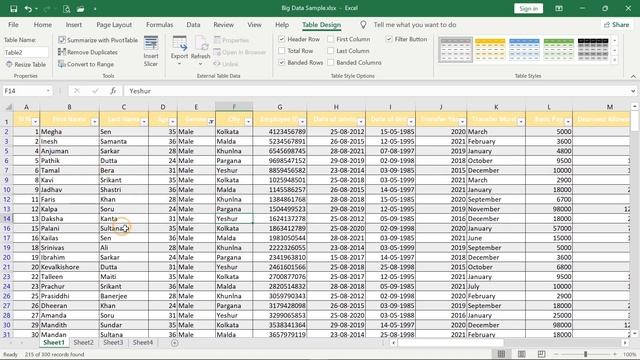640x360 pixels.
Task: Click the formula bar showing Yeshur
Action: point(376,91)
